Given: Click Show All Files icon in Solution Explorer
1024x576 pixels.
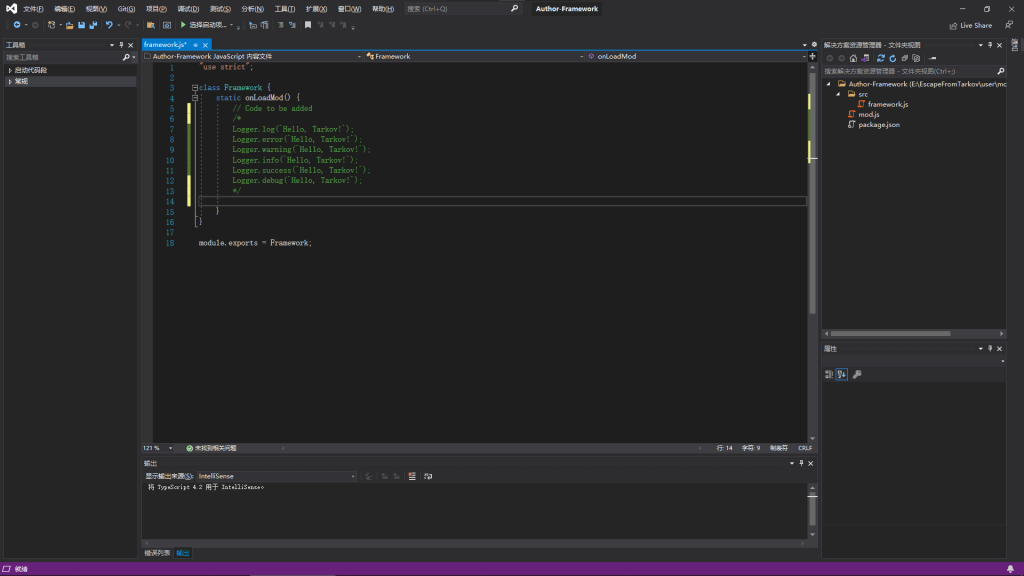Looking at the screenshot, I should (916, 58).
